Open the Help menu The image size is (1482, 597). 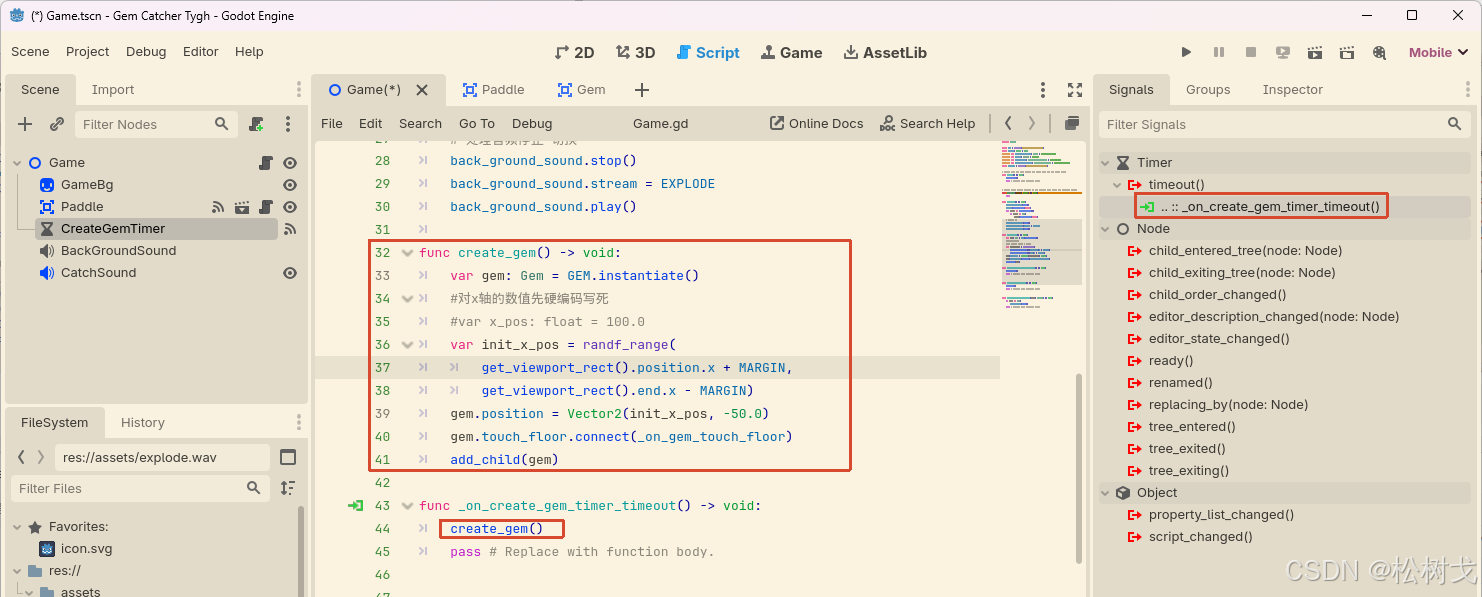coord(249,51)
